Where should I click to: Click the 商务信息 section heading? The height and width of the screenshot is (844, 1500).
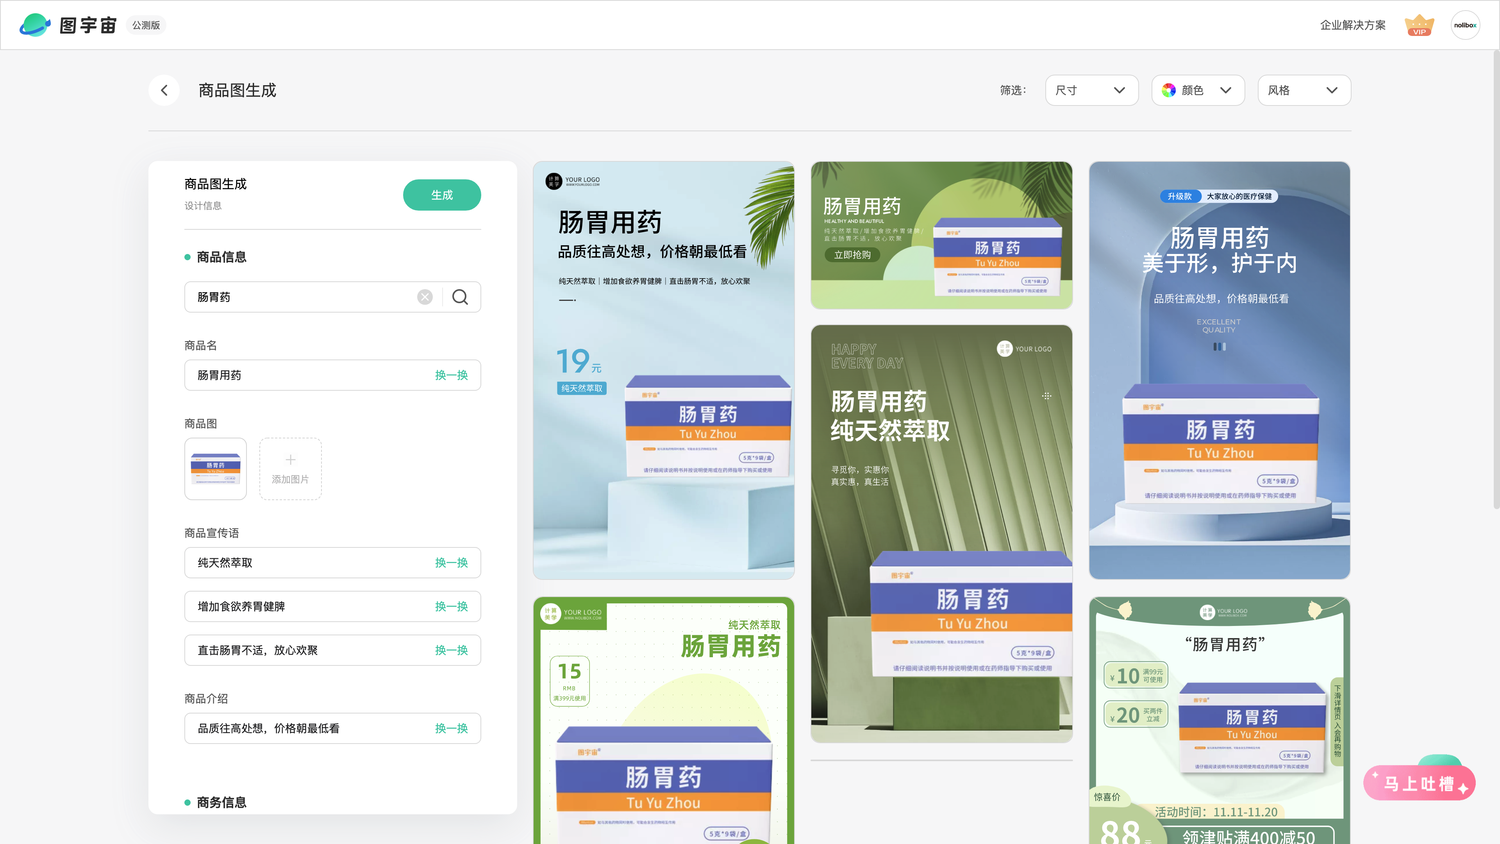click(x=221, y=802)
